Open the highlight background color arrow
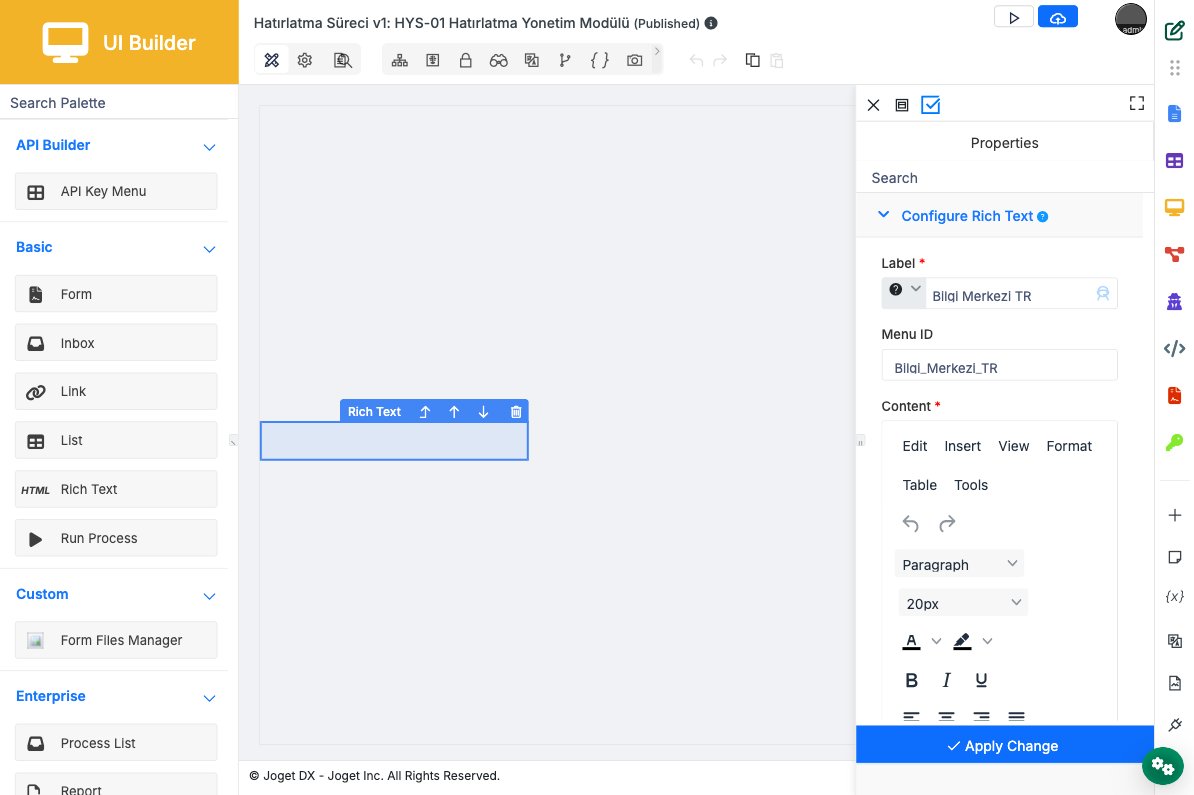The image size is (1194, 795). click(x=987, y=641)
